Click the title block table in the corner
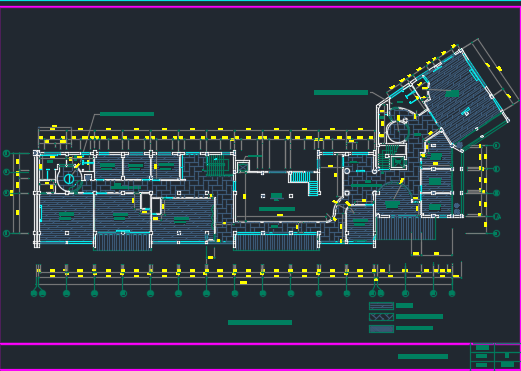 click(x=495, y=357)
